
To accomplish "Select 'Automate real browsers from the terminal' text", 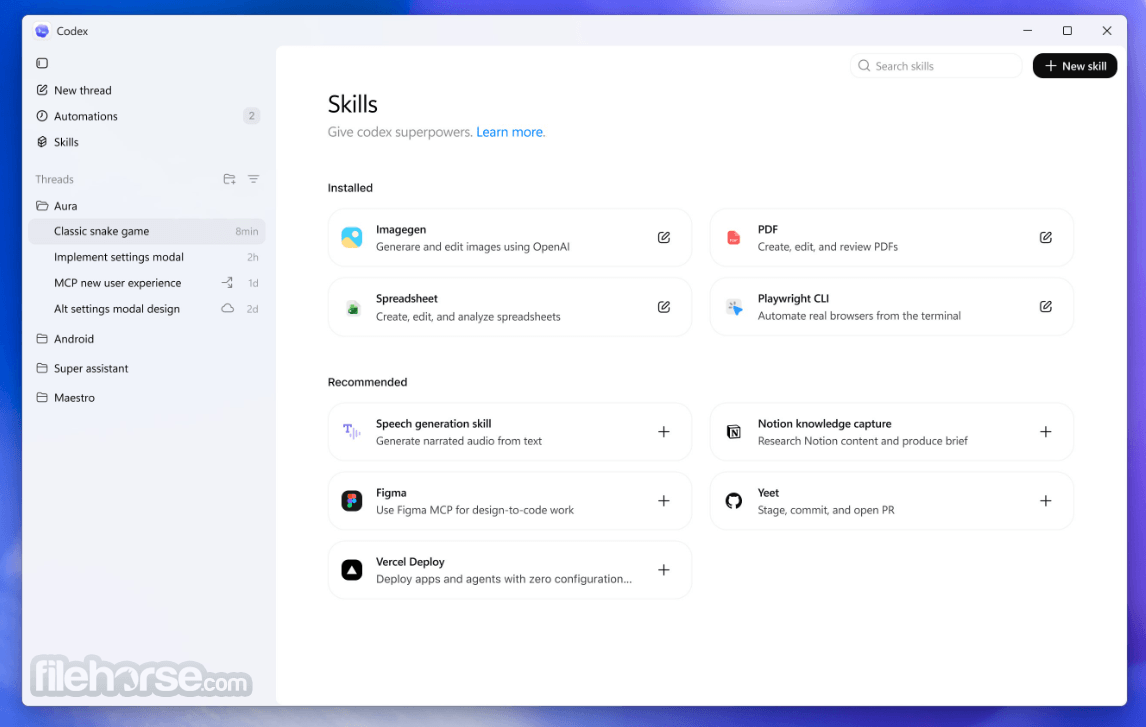I will 859,316.
